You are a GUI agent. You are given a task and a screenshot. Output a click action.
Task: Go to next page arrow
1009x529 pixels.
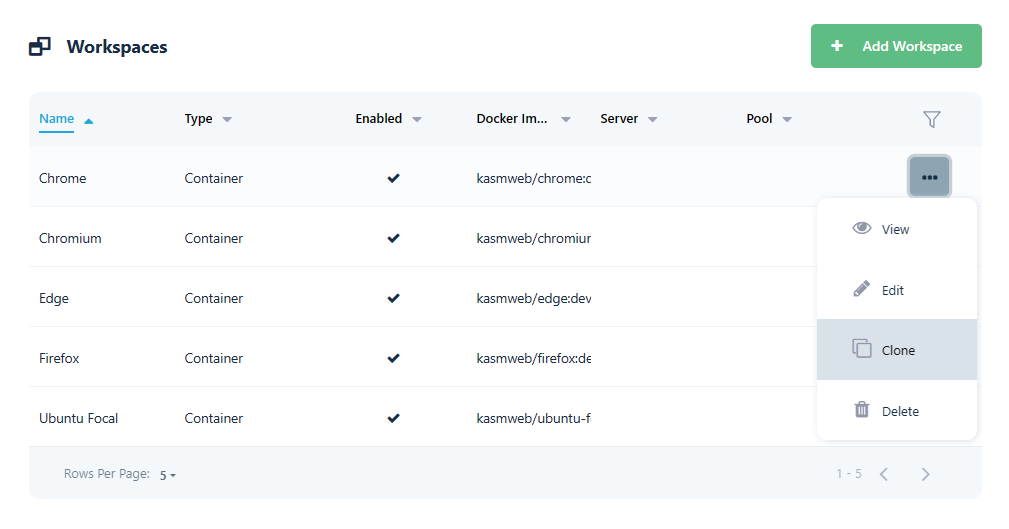click(925, 474)
